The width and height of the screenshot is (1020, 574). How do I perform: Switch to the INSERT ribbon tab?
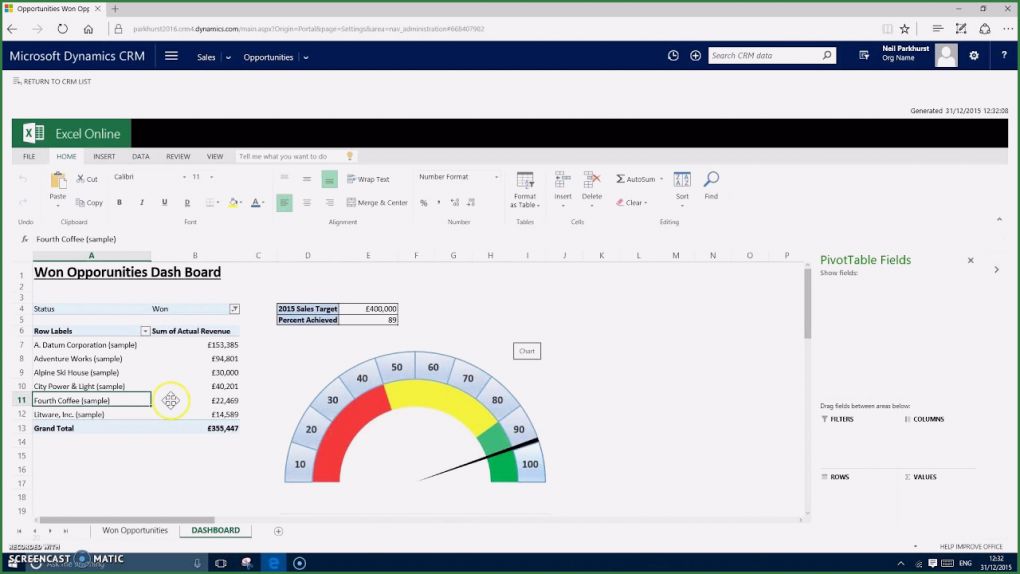click(104, 157)
